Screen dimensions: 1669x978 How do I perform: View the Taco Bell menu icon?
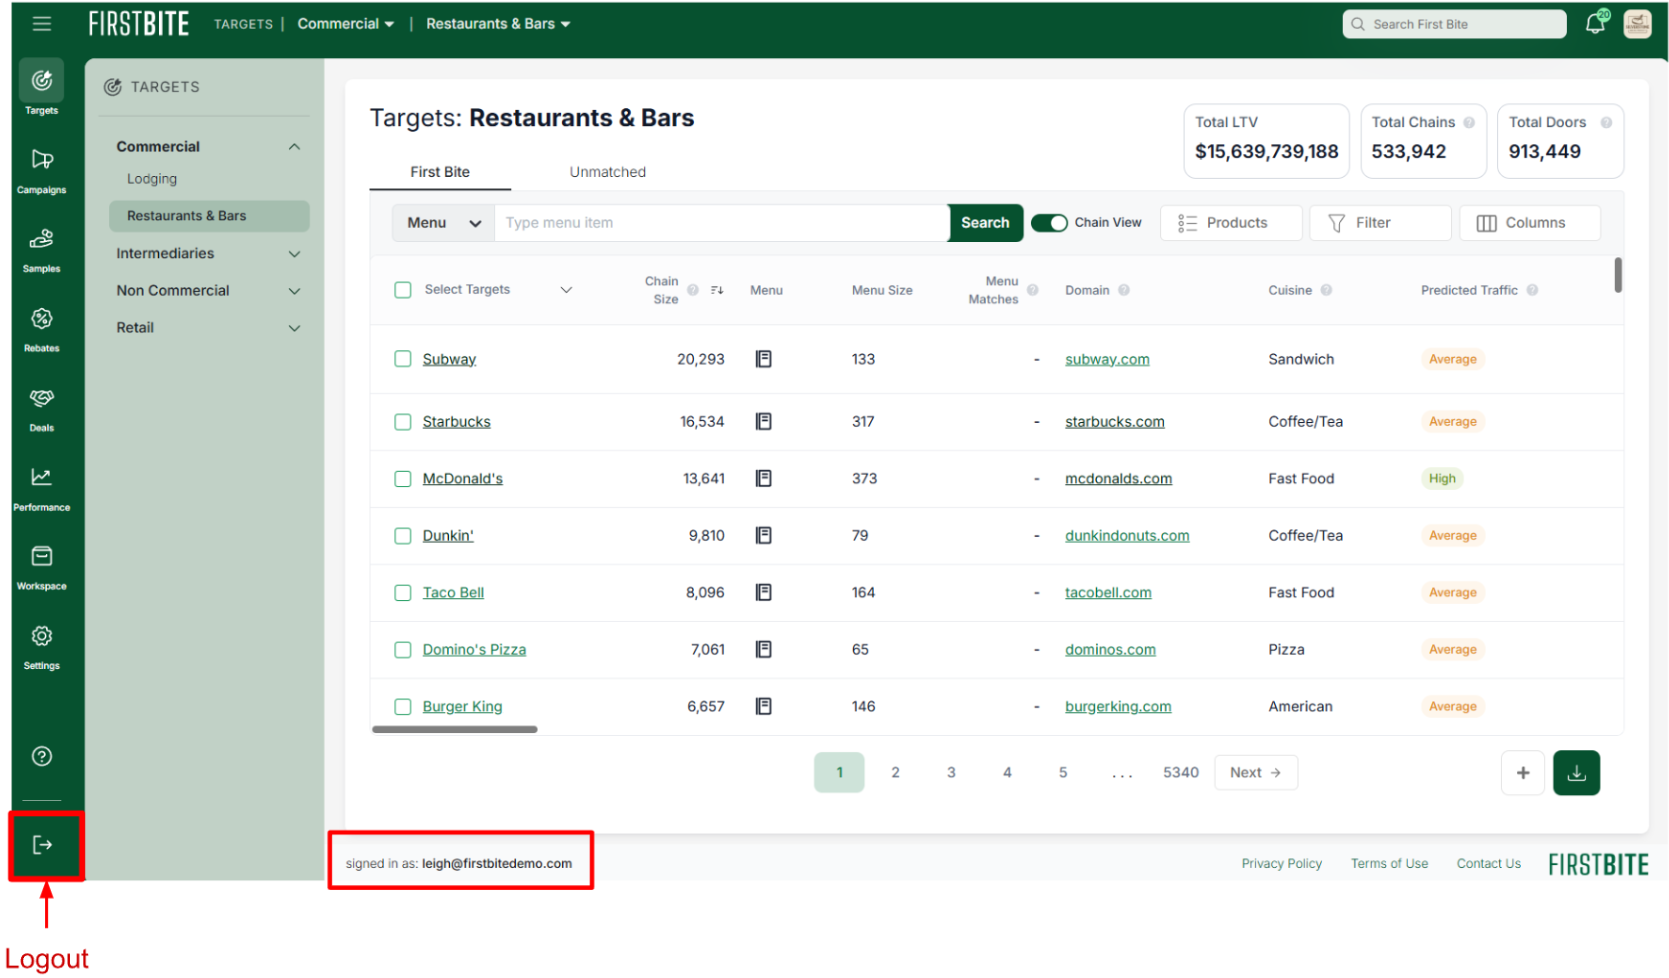point(764,593)
